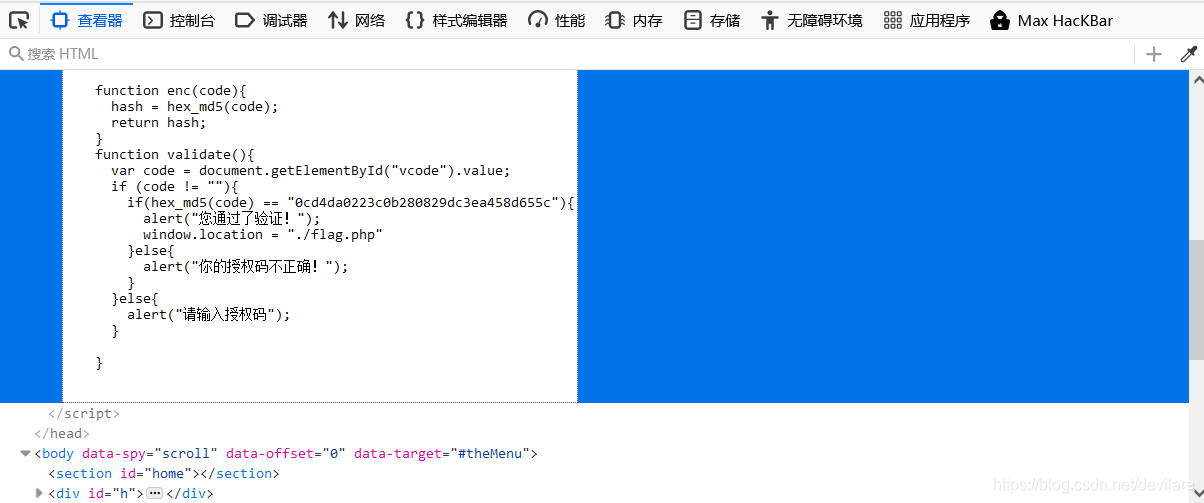Image resolution: width=1204 pixels, height=503 pixels.
Task: Click the "hash = hex_md5(code);" line
Action: [195, 106]
